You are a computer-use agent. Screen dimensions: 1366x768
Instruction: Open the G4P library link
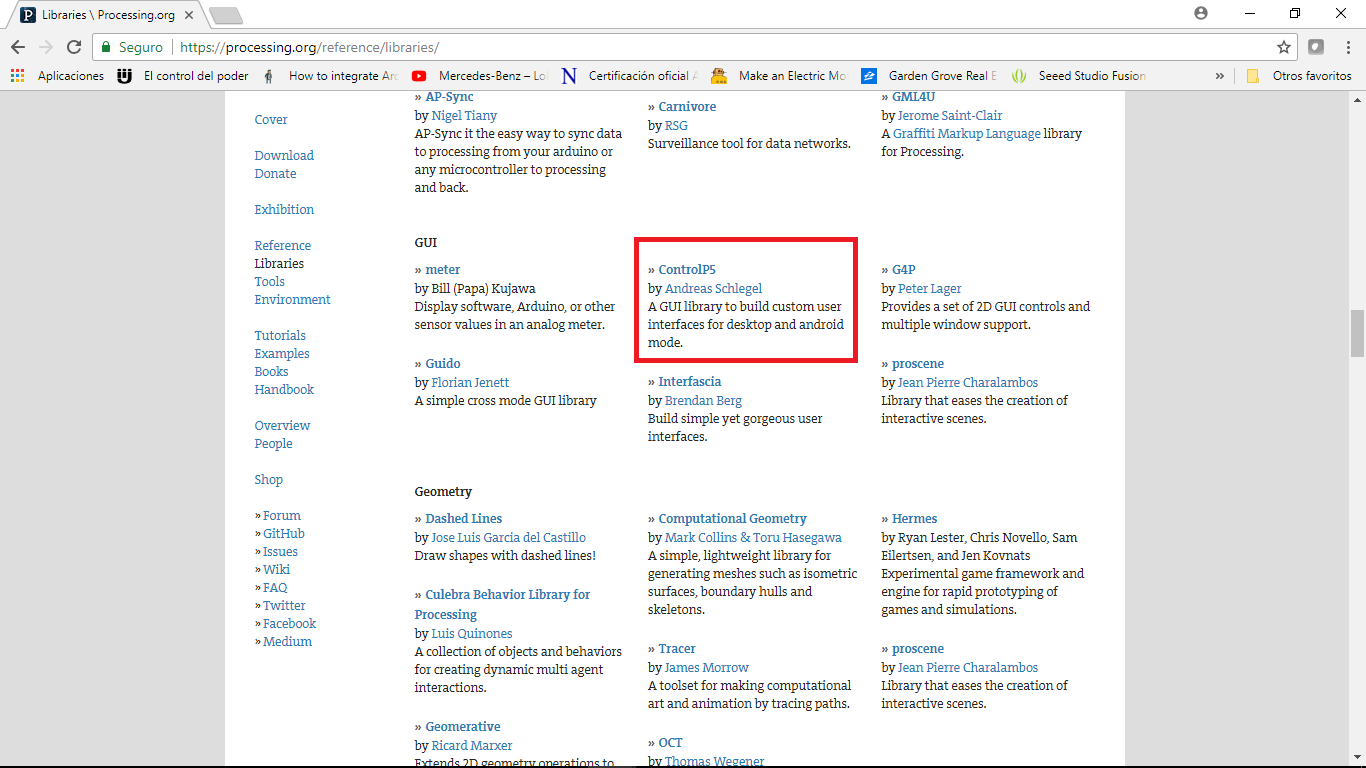[x=903, y=270]
